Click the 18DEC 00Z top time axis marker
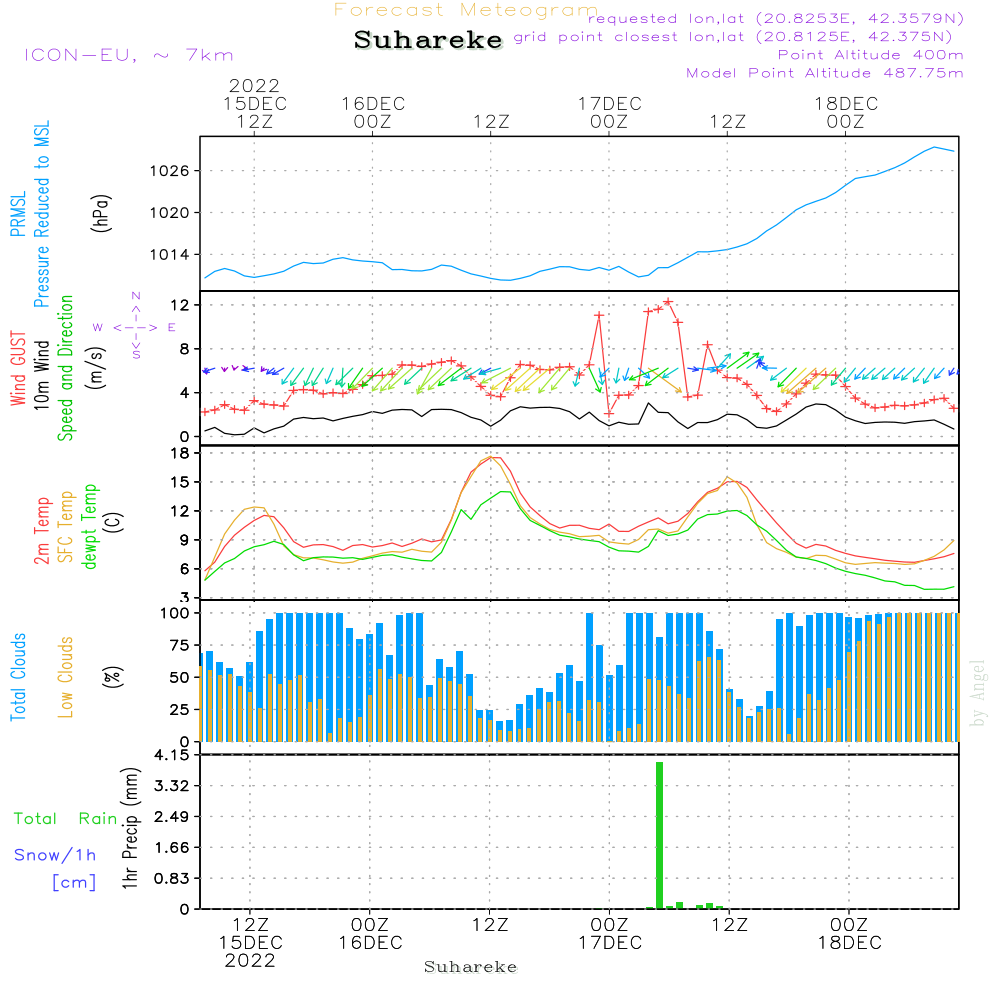This screenshot has width=1000, height=1000. pos(845,112)
